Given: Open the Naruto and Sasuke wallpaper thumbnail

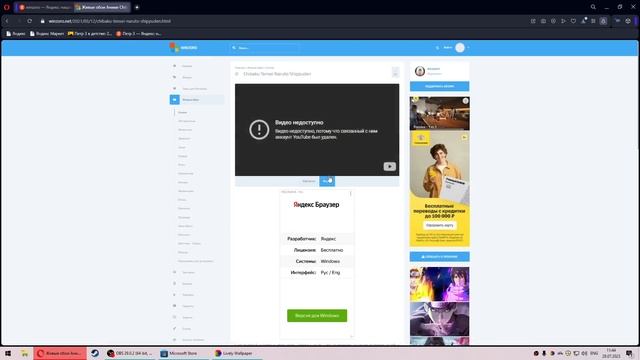Looking at the screenshot, I should (x=440, y=284).
